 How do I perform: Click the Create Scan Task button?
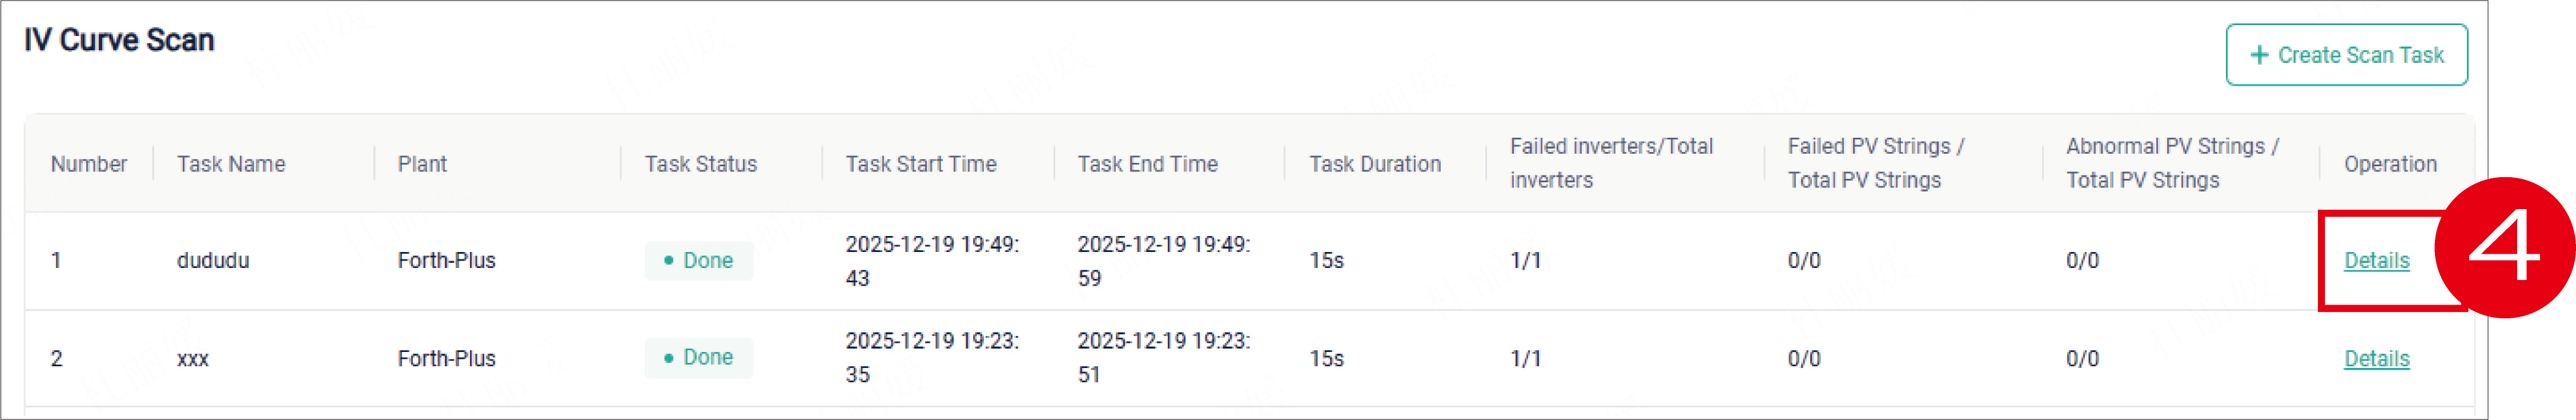(x=2345, y=55)
